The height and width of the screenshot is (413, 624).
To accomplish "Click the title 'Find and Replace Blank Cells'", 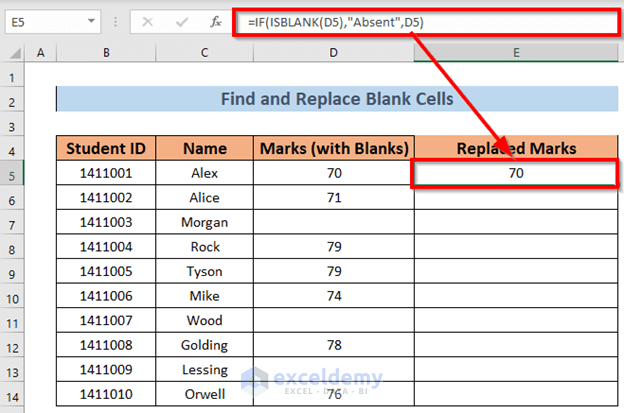I will click(x=337, y=99).
